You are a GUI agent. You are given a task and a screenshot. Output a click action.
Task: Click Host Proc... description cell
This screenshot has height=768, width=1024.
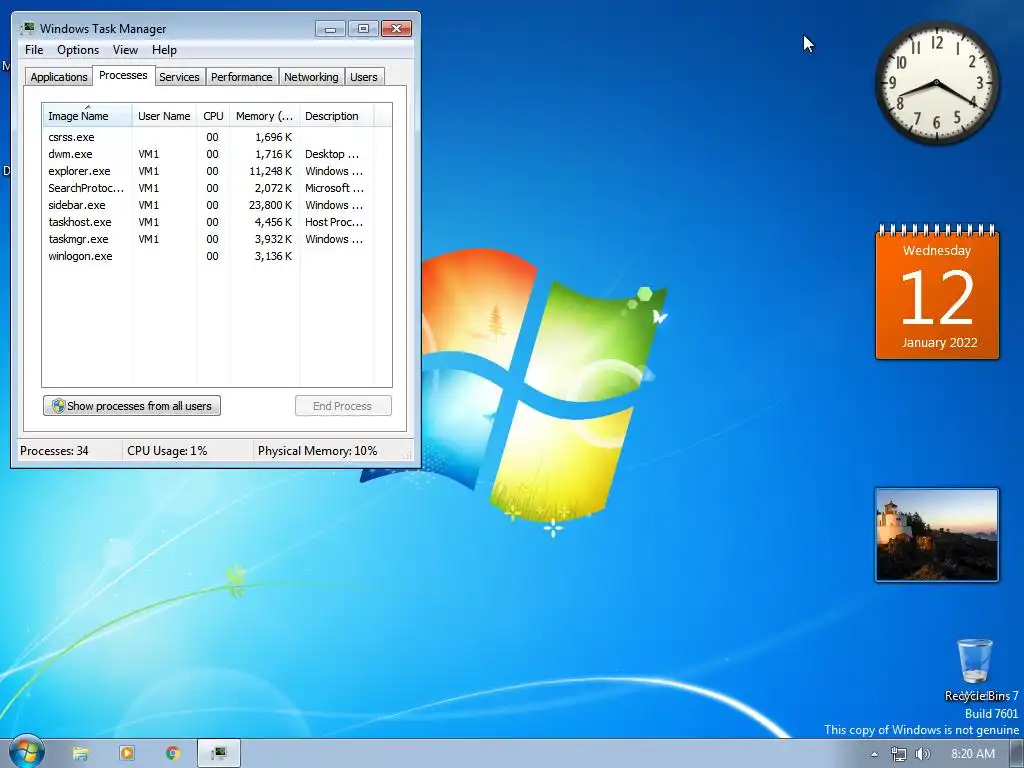pyautogui.click(x=334, y=222)
